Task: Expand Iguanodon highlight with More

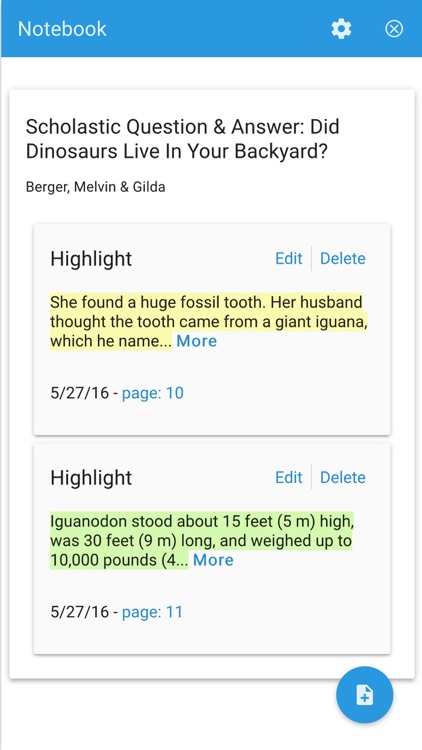Action: 213,560
